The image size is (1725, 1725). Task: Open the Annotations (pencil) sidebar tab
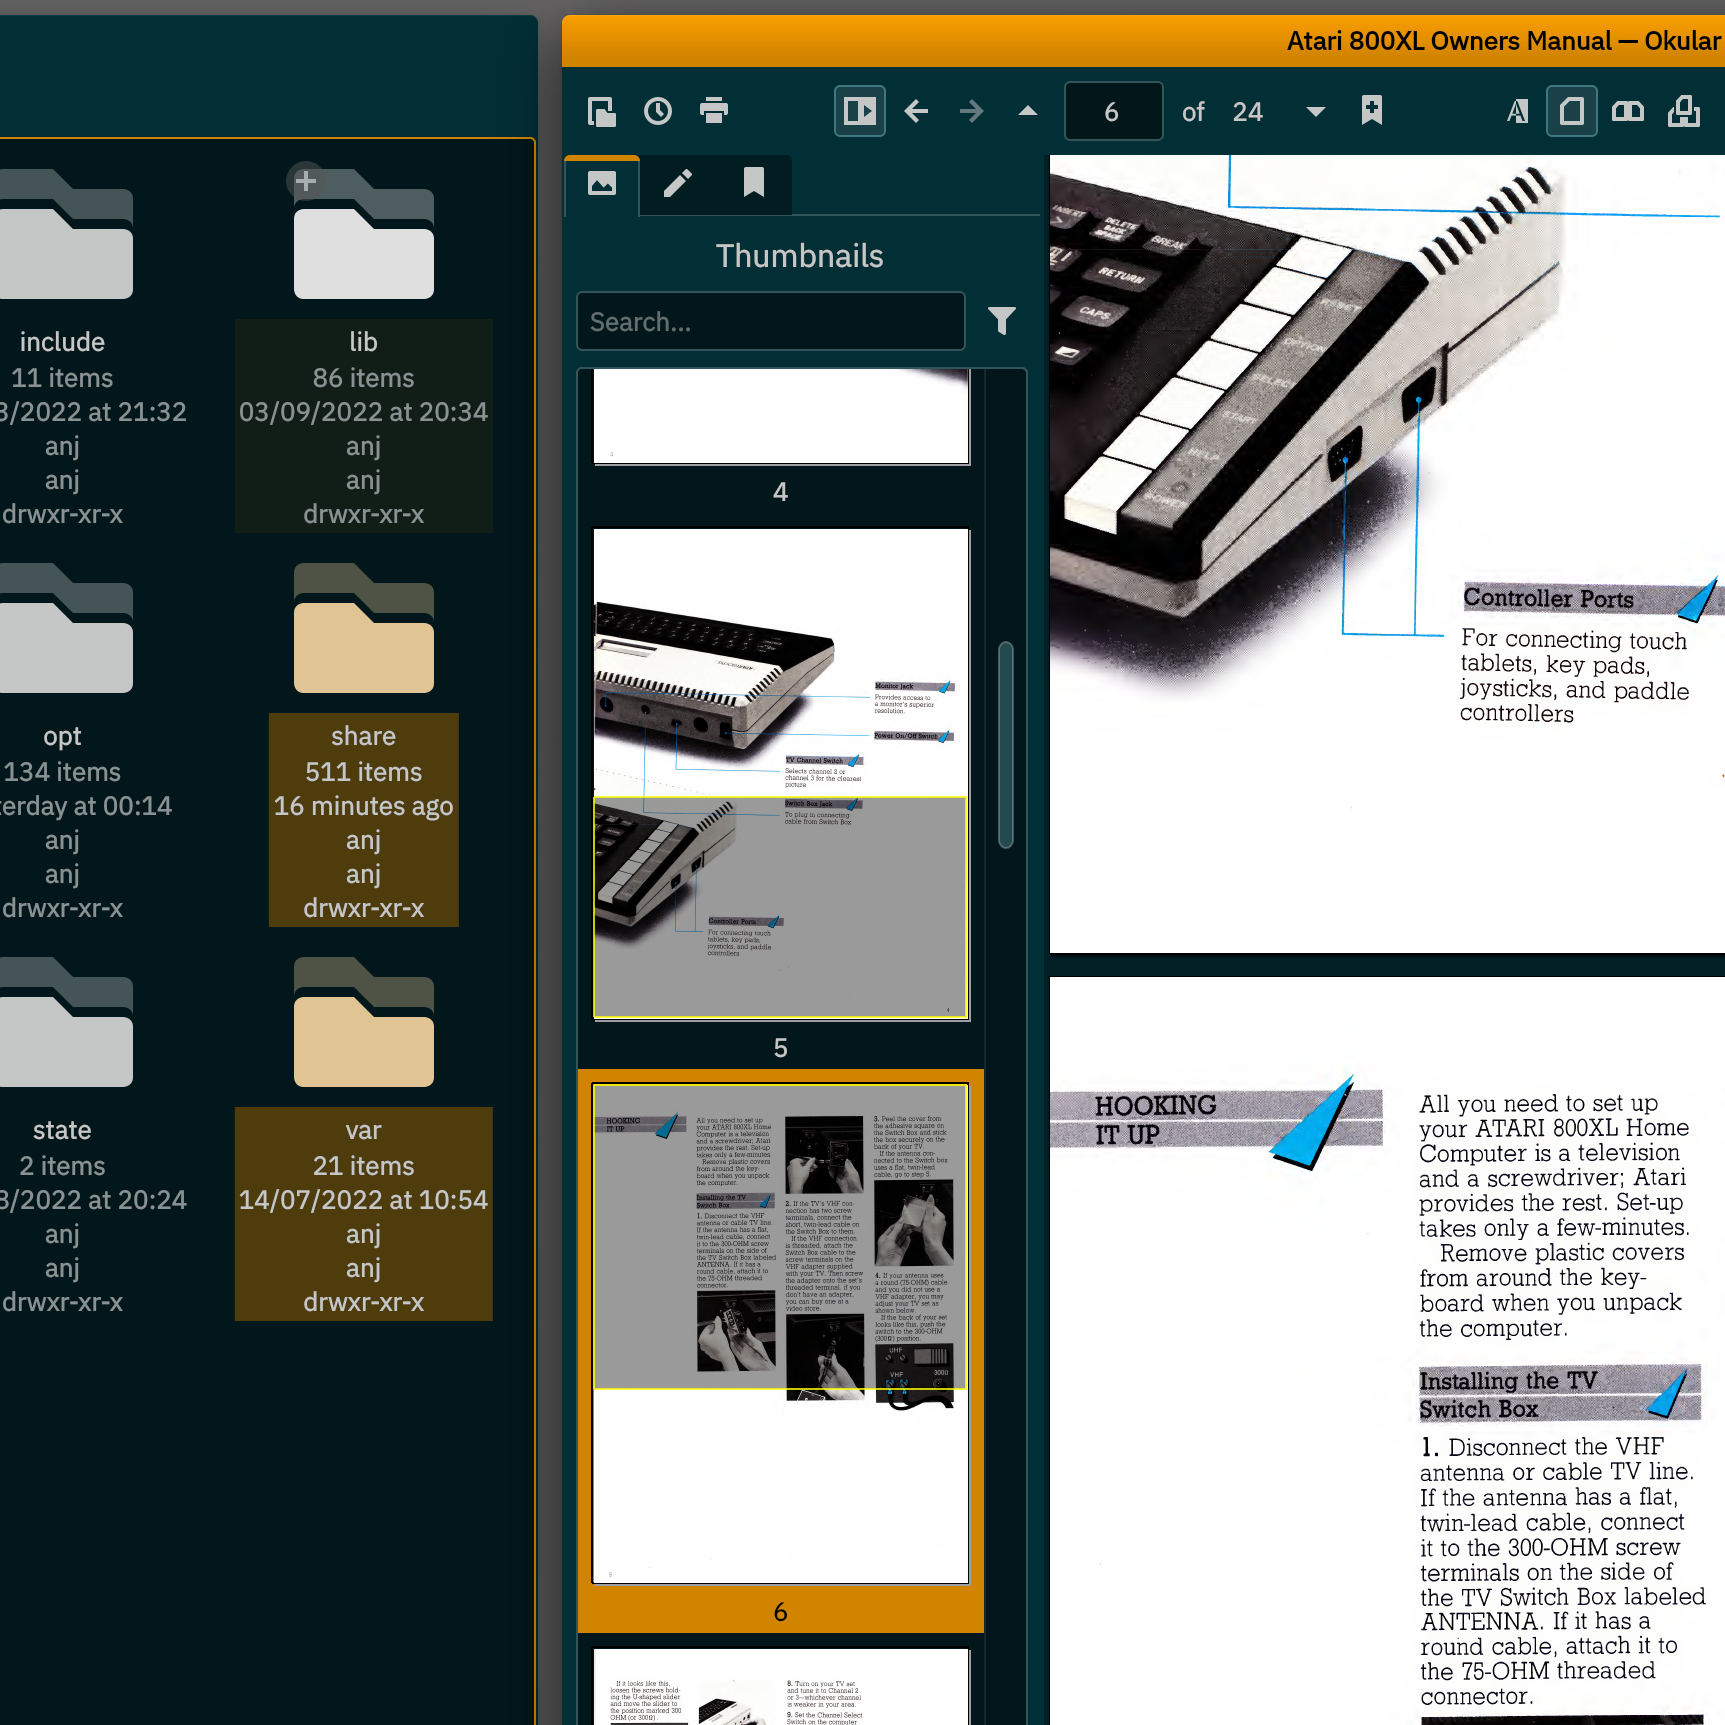(678, 184)
